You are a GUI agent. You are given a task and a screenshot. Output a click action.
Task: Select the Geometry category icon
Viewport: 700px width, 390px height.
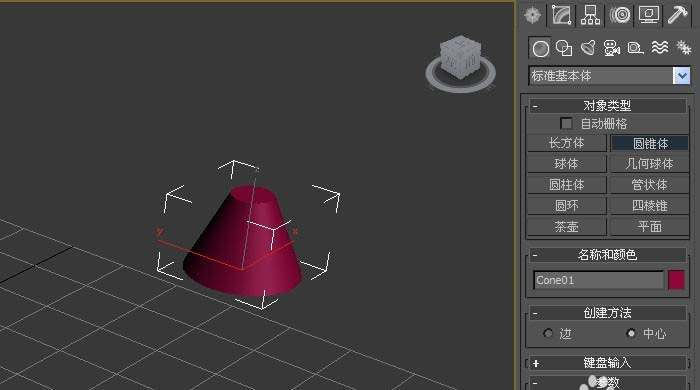[541, 48]
